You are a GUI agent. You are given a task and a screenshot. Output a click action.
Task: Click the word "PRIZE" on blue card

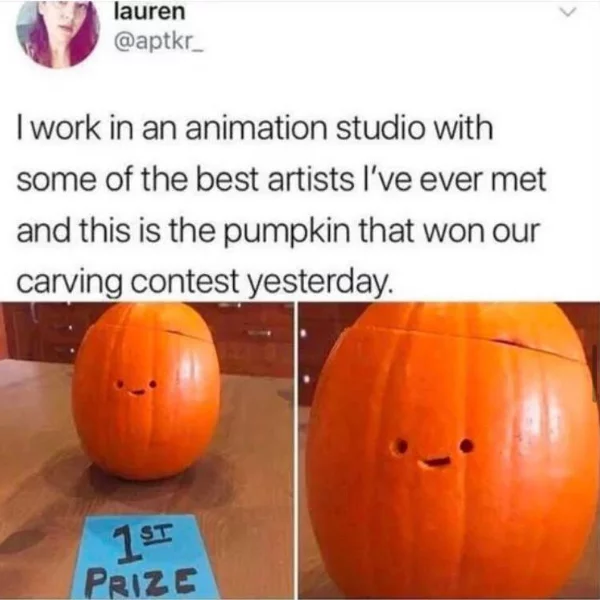coord(142,581)
